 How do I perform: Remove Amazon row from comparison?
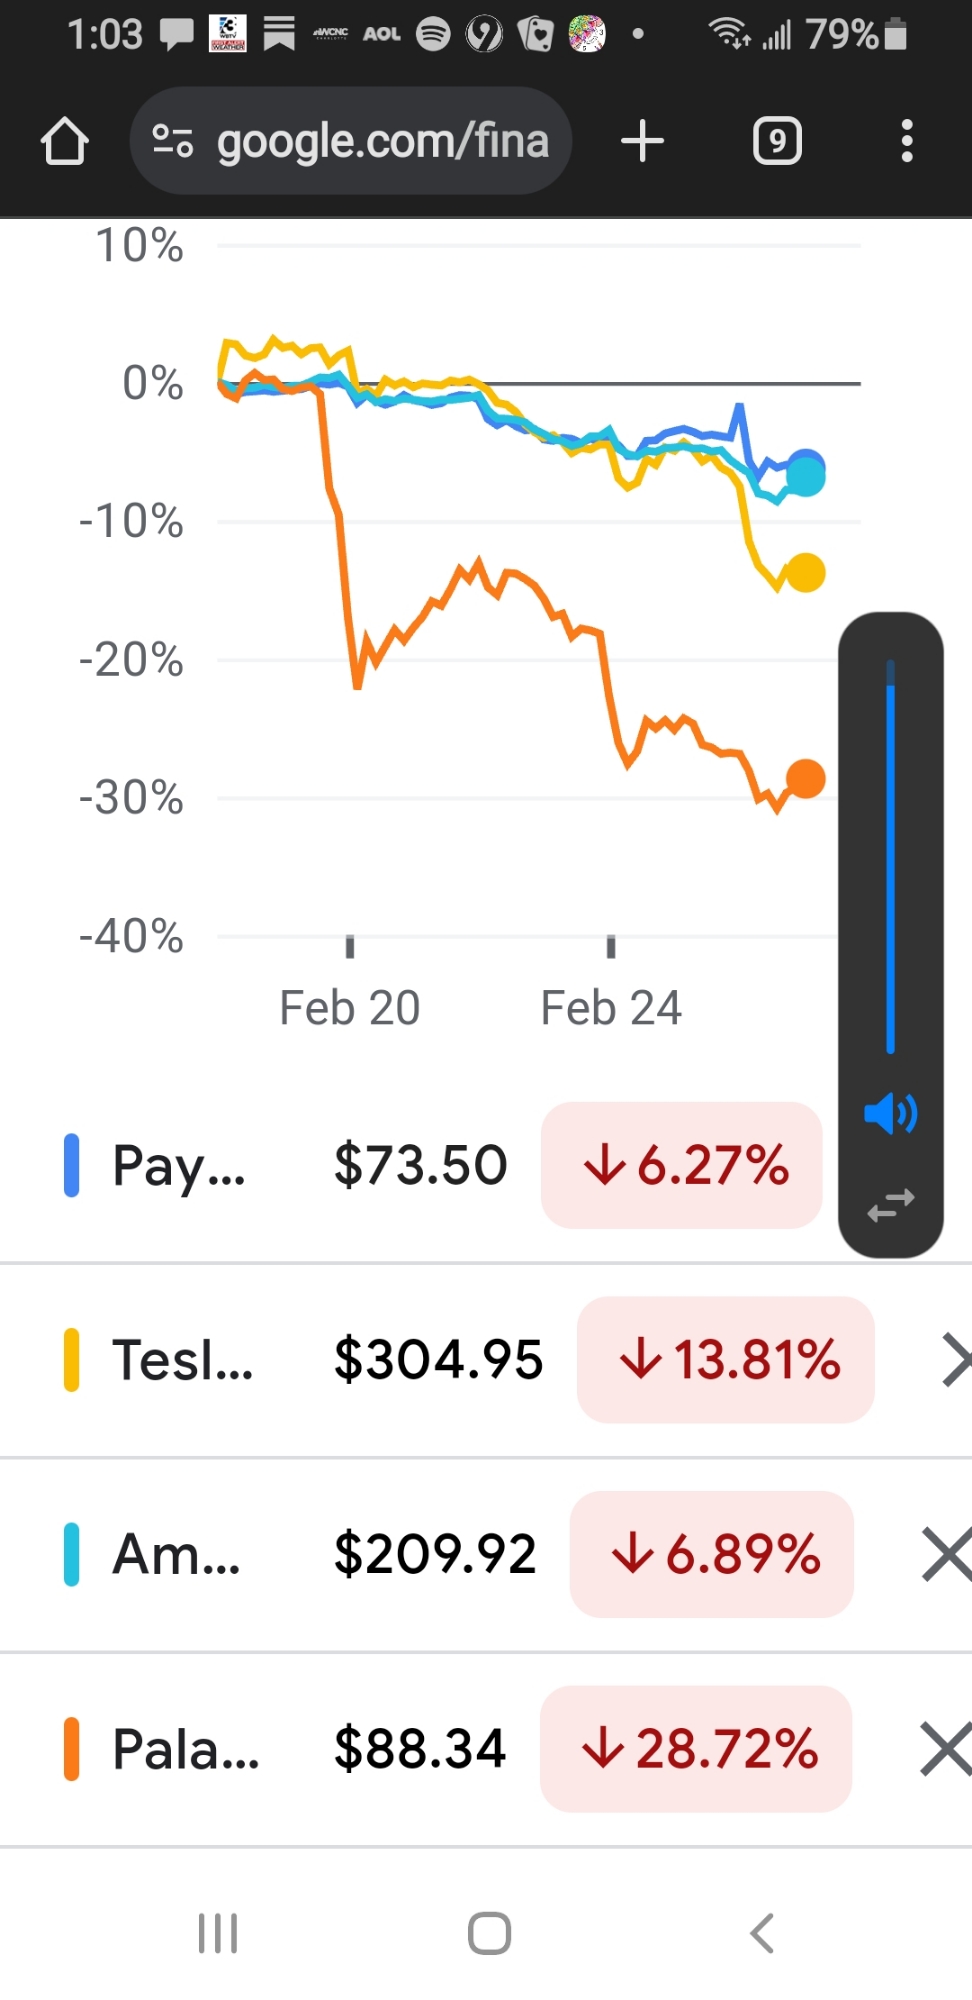tap(945, 1554)
